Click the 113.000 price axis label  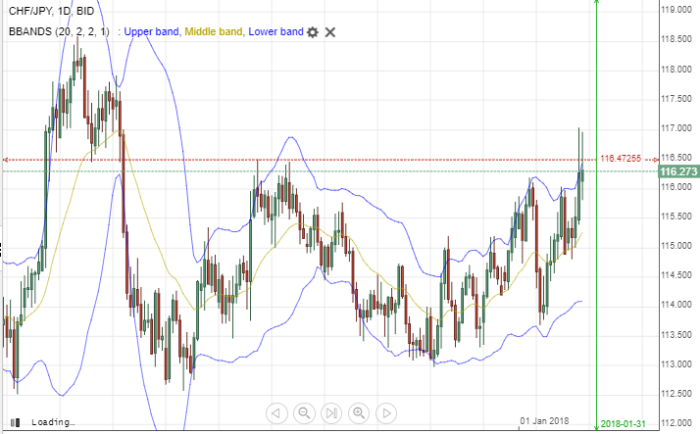click(676, 364)
